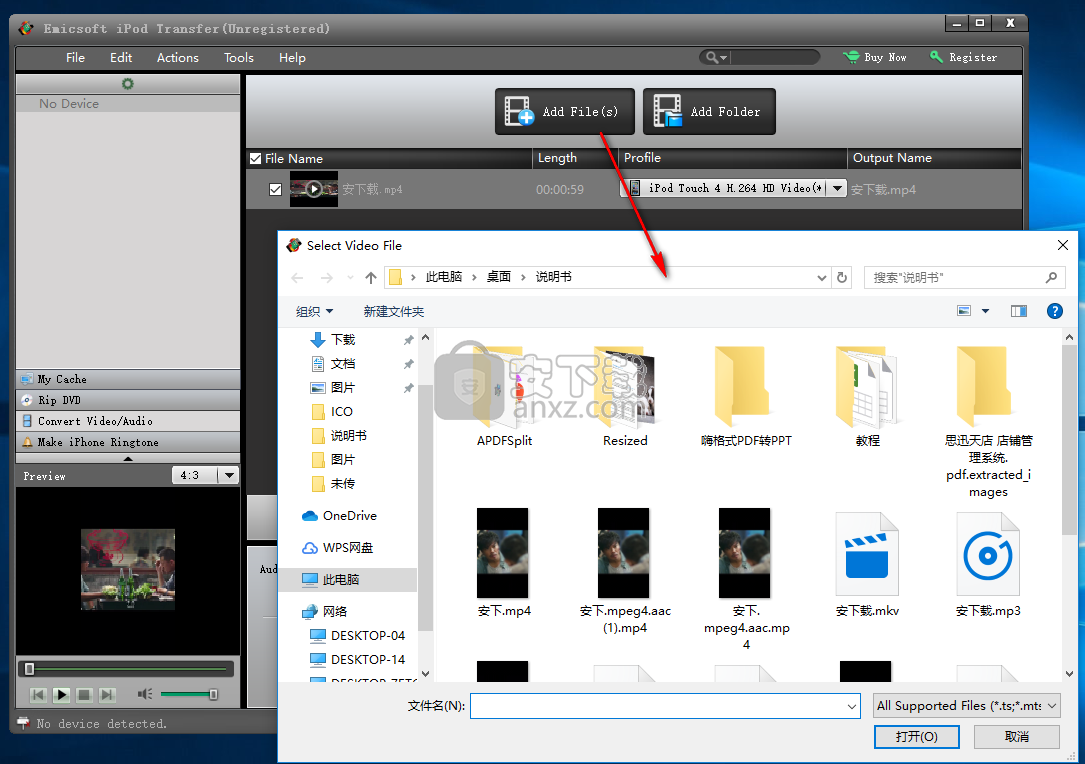This screenshot has height=764, width=1085.
Task: Open the Help menu
Action: coord(292,57)
